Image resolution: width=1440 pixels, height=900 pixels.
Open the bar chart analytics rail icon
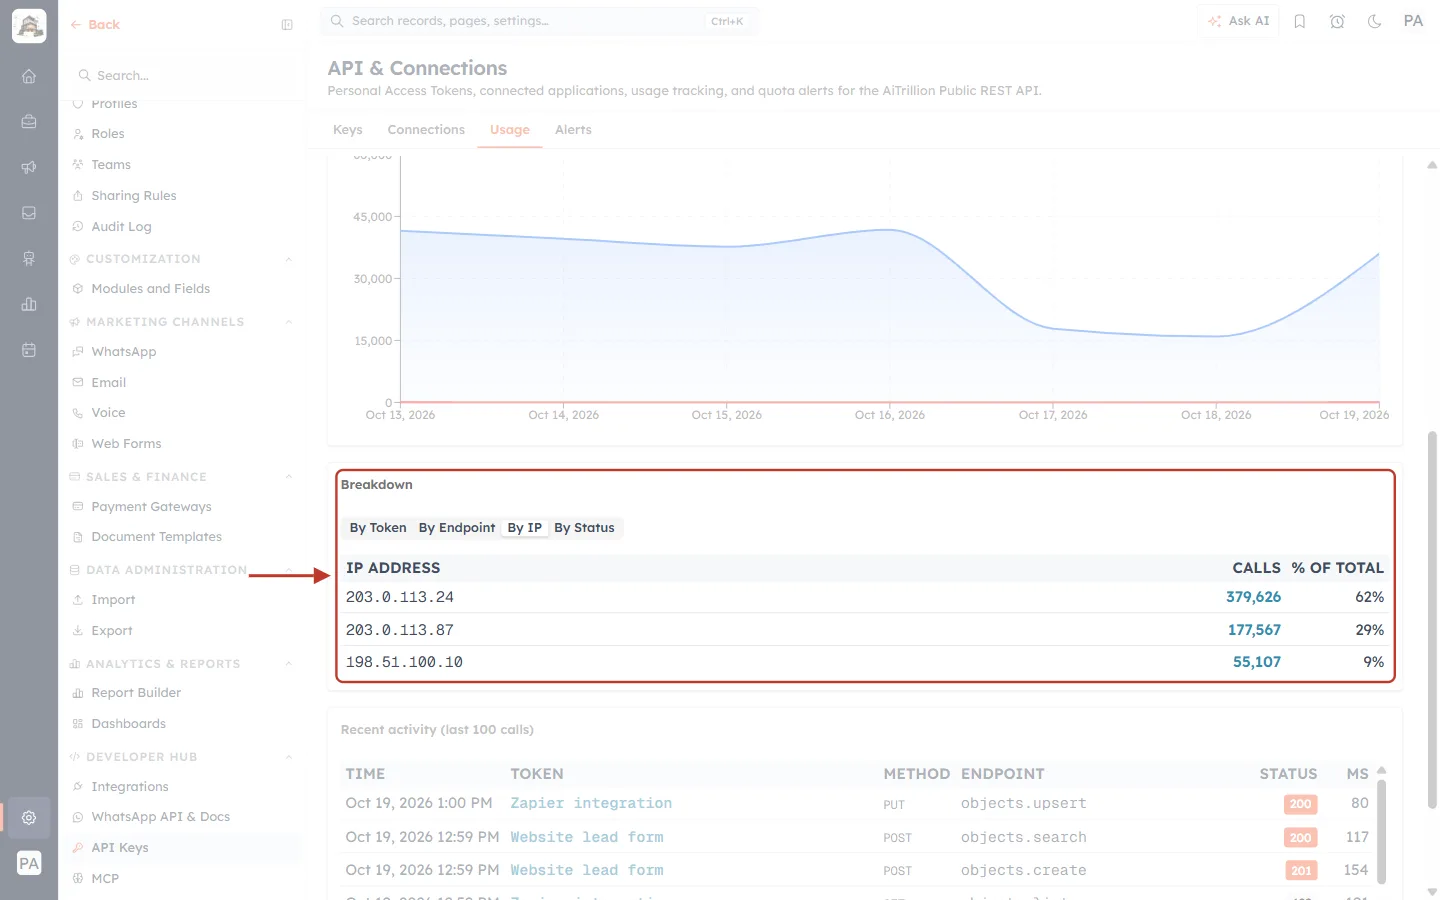point(29,304)
